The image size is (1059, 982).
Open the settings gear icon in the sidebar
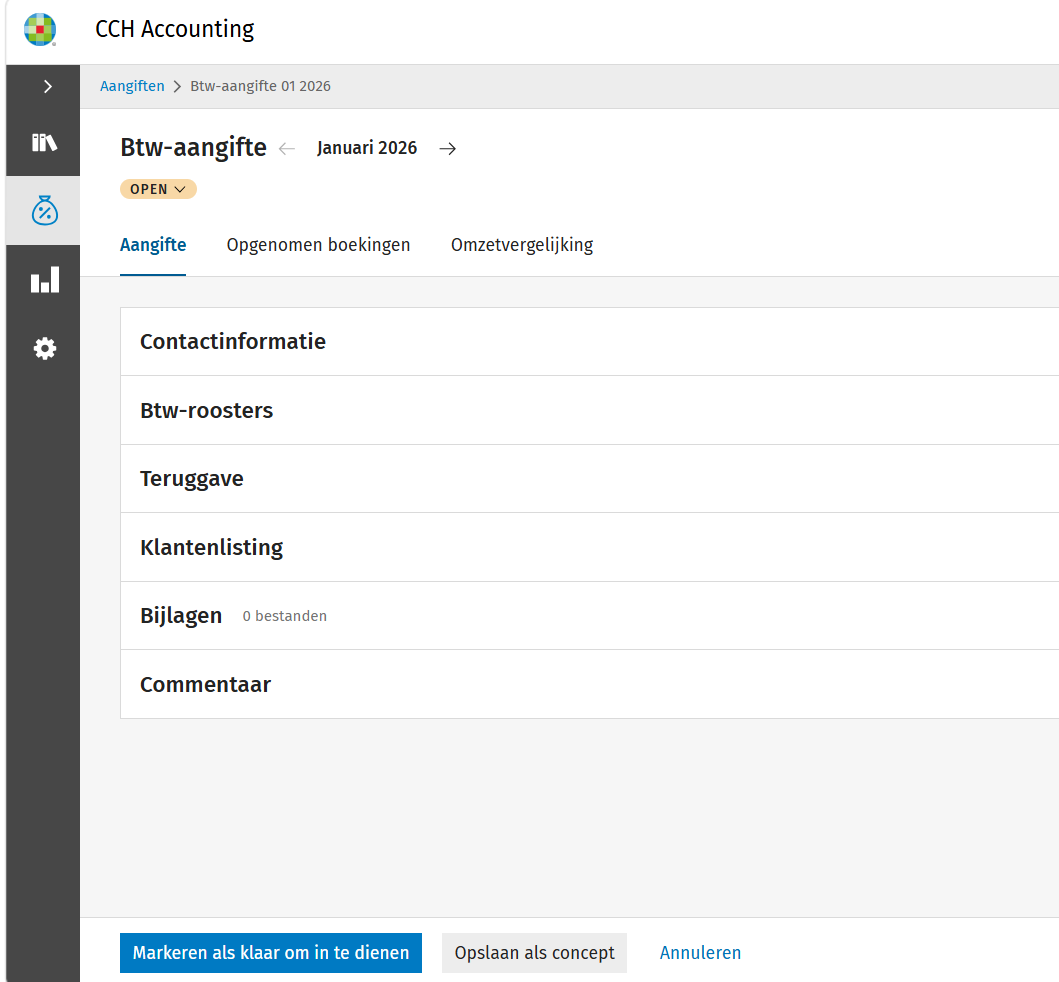click(45, 348)
